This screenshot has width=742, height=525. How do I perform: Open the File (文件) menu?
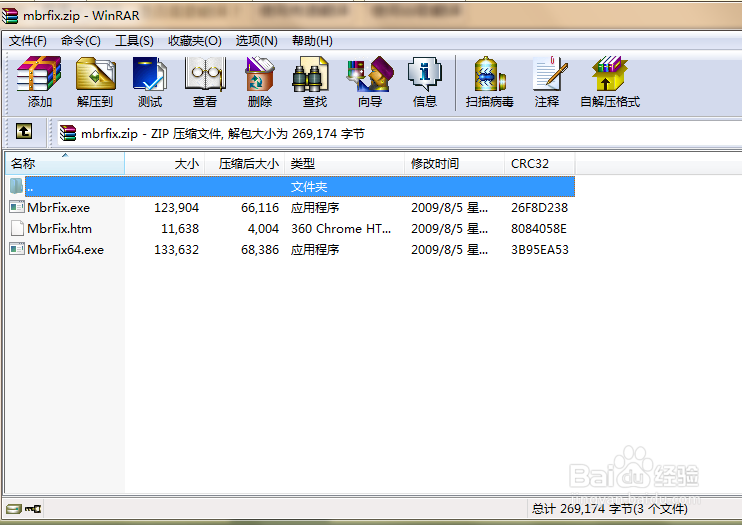click(x=28, y=41)
